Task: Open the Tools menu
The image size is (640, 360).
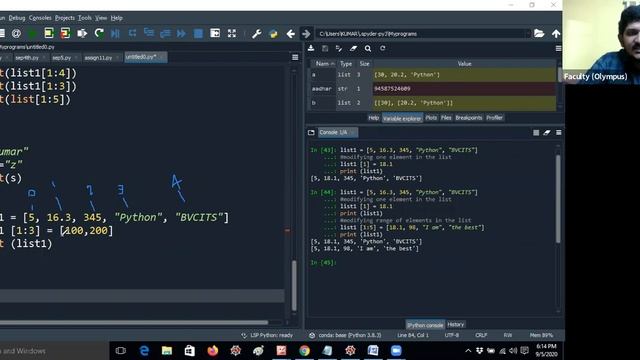Action: (84, 18)
